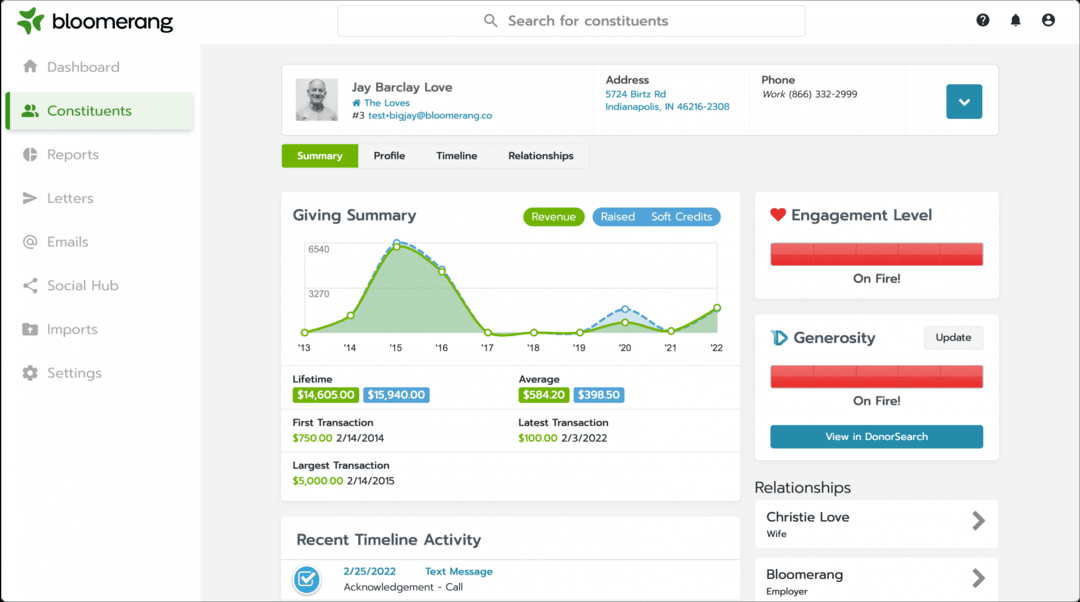Image resolution: width=1080 pixels, height=602 pixels.
Task: Click the help question mark icon
Action: tap(983, 20)
